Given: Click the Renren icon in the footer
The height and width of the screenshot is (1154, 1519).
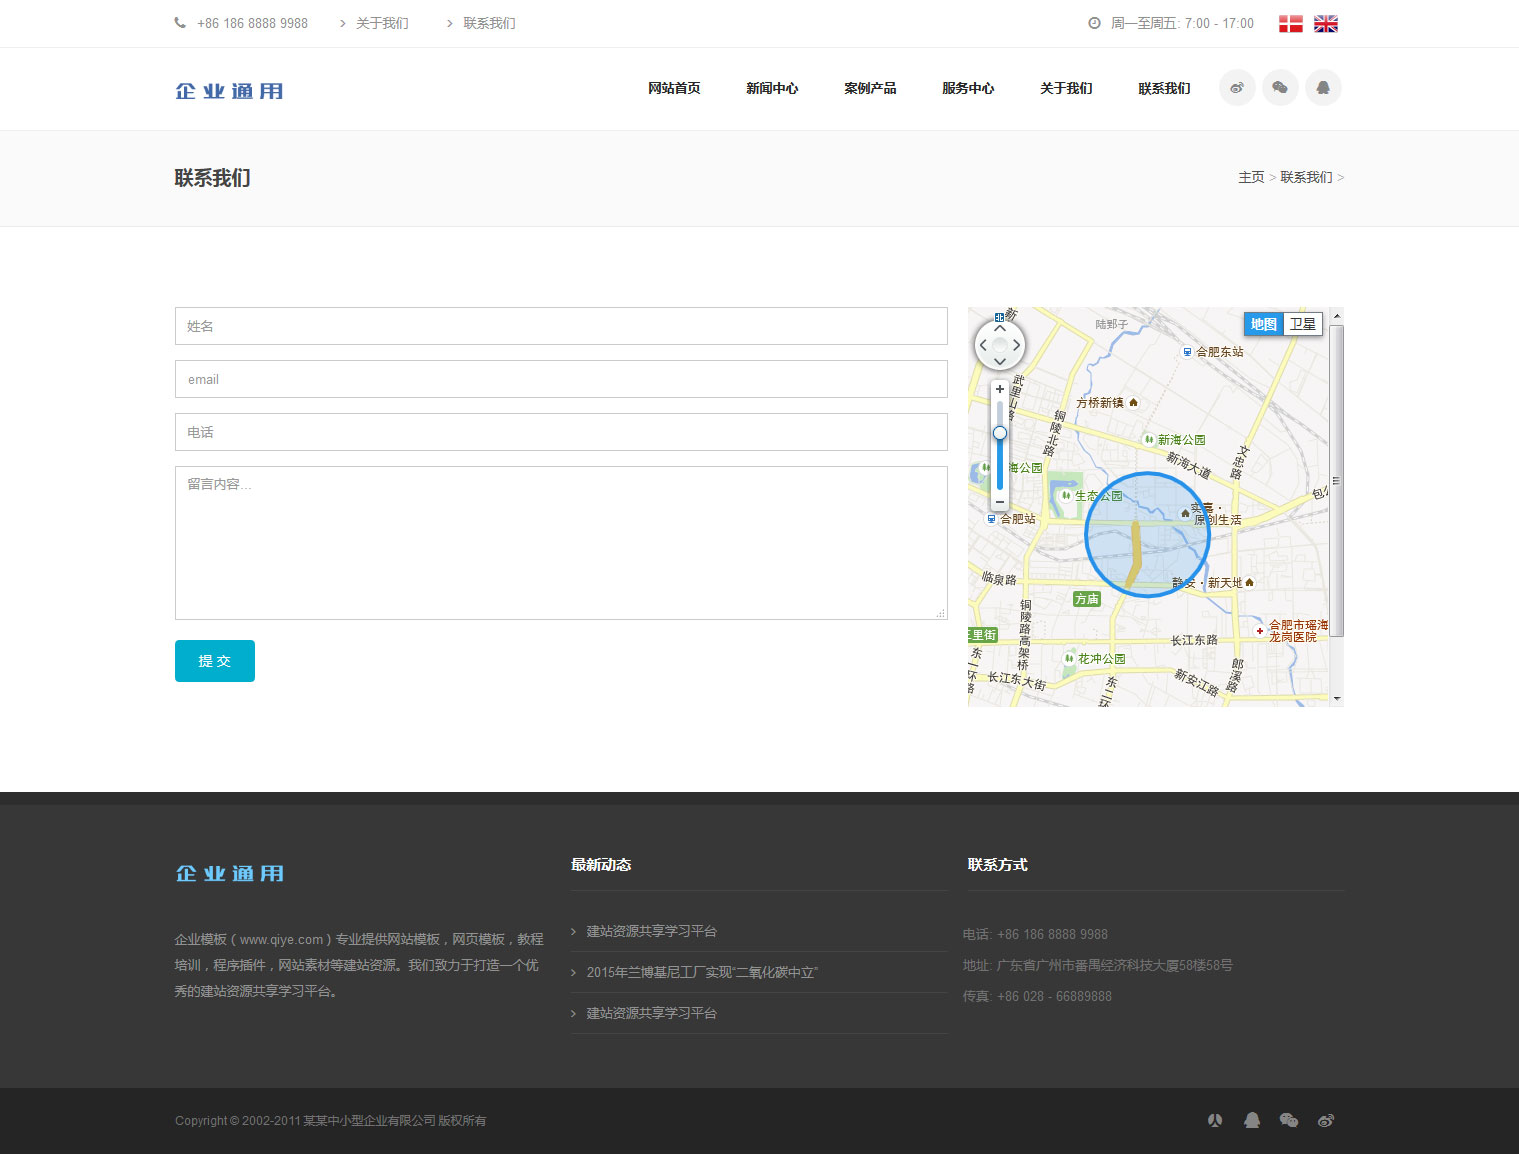Looking at the screenshot, I should pos(1215,1120).
